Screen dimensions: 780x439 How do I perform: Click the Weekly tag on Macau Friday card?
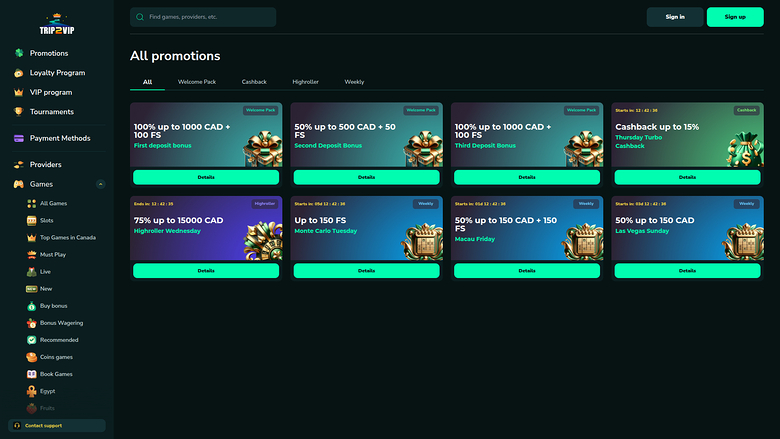pyautogui.click(x=586, y=204)
